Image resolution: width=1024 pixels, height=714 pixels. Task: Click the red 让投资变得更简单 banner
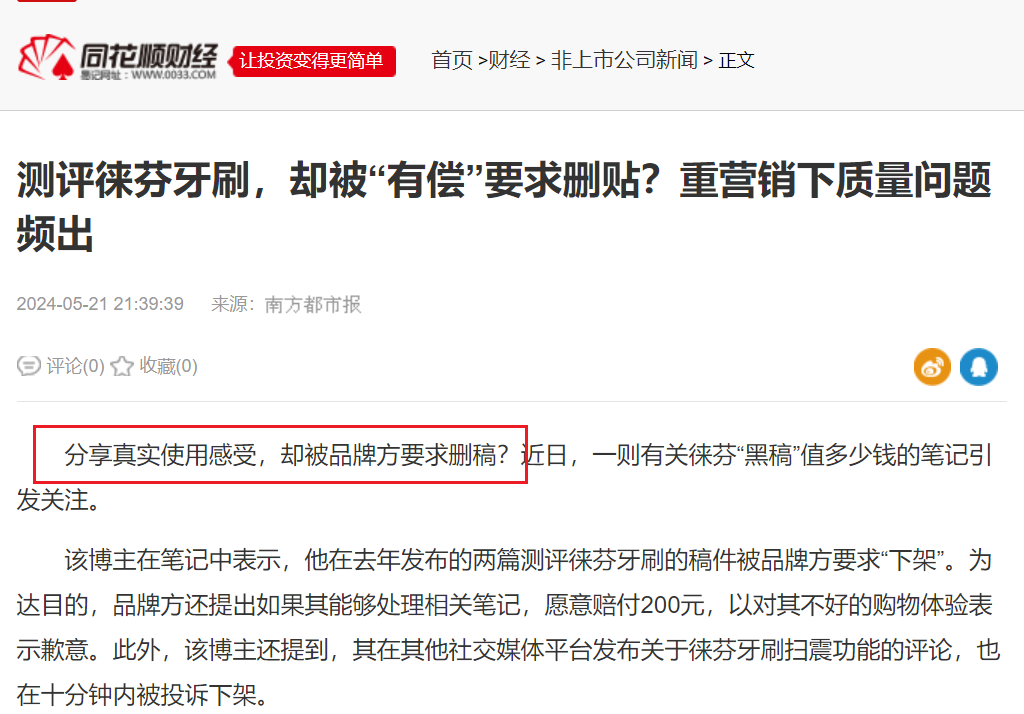[312, 61]
